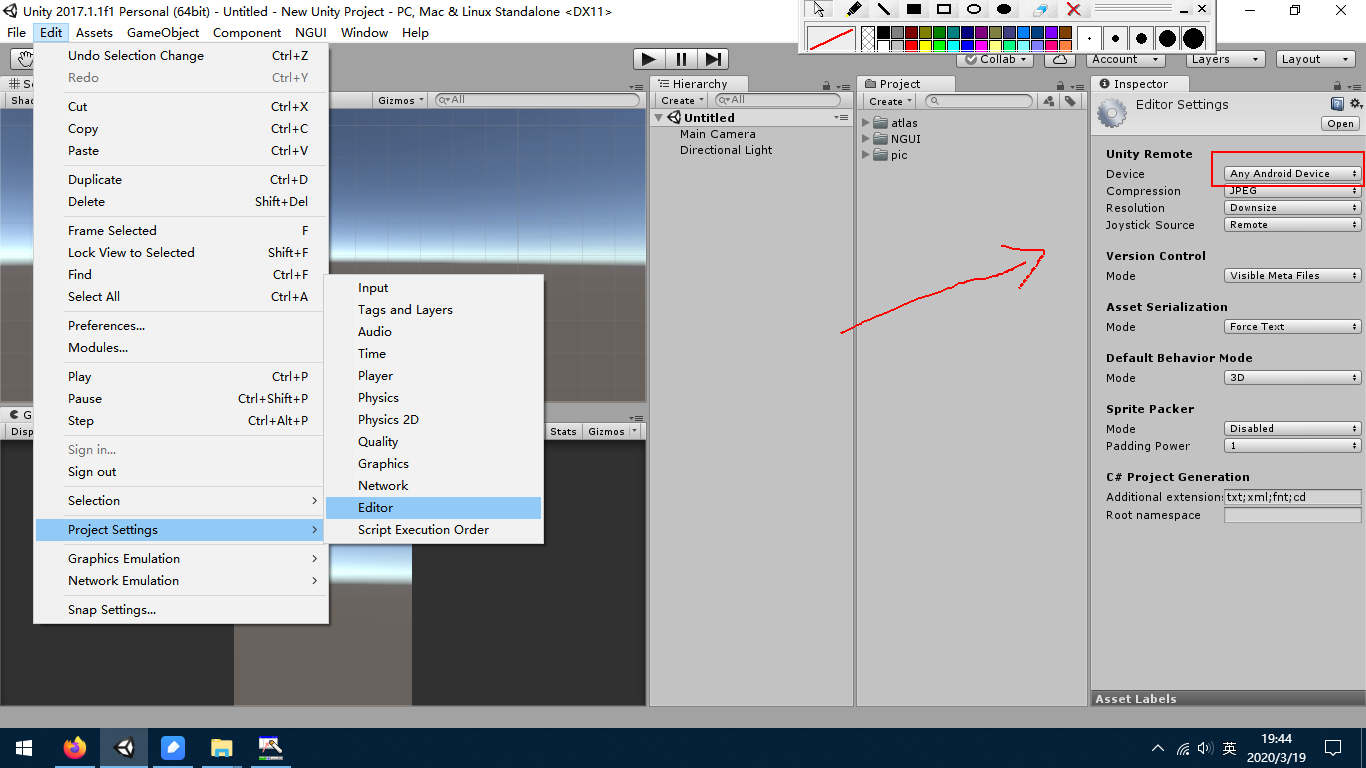Click the help book icon in Editor Settings header
The width and height of the screenshot is (1366, 768).
1337,103
